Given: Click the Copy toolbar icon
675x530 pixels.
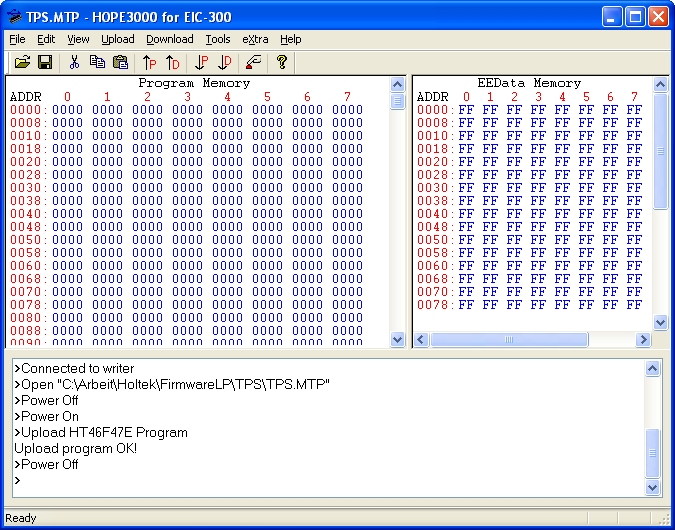Looking at the screenshot, I should (97, 62).
